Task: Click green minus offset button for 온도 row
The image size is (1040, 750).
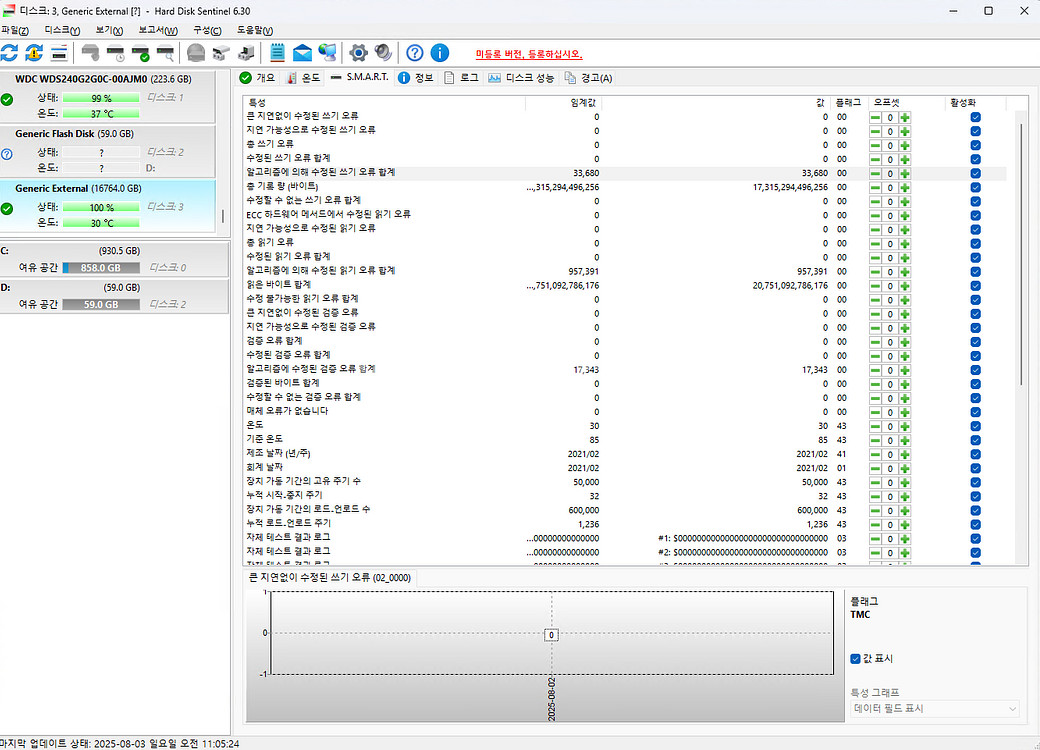Action: click(876, 426)
